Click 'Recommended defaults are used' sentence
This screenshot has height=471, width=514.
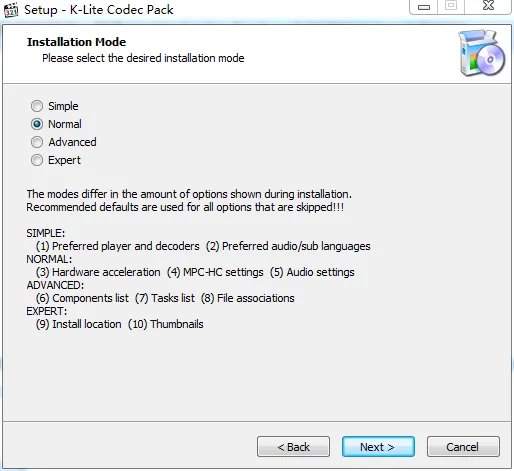pos(185,207)
